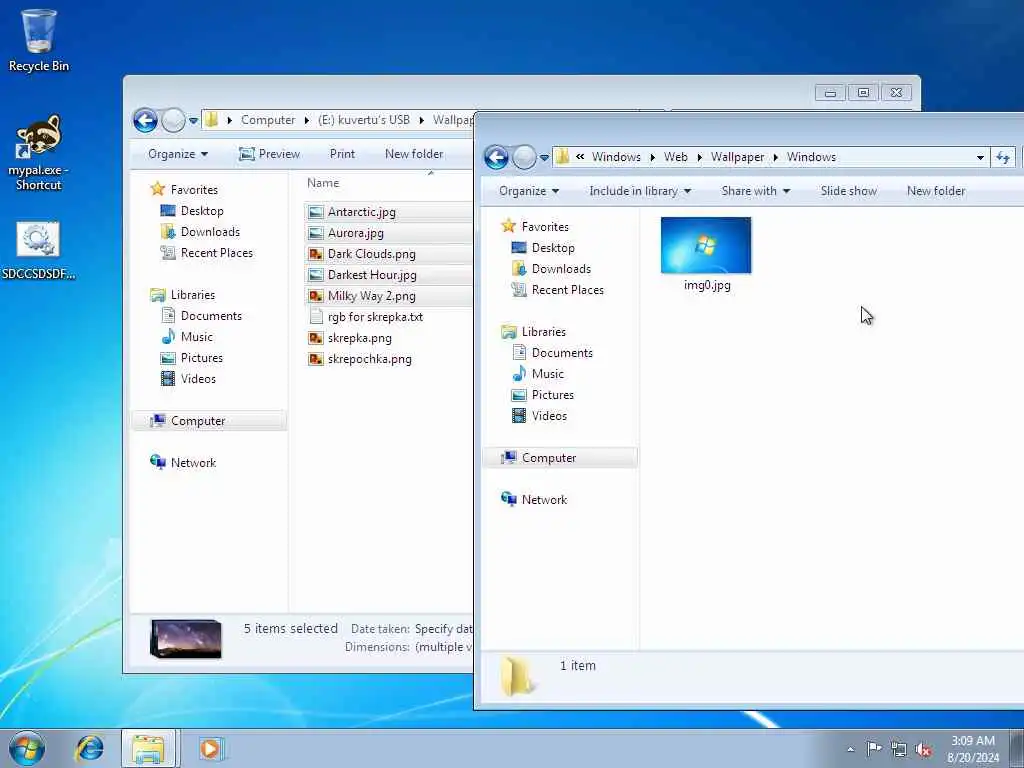Click Print in the USB window toolbar
The image size is (1024, 768).
pos(342,154)
